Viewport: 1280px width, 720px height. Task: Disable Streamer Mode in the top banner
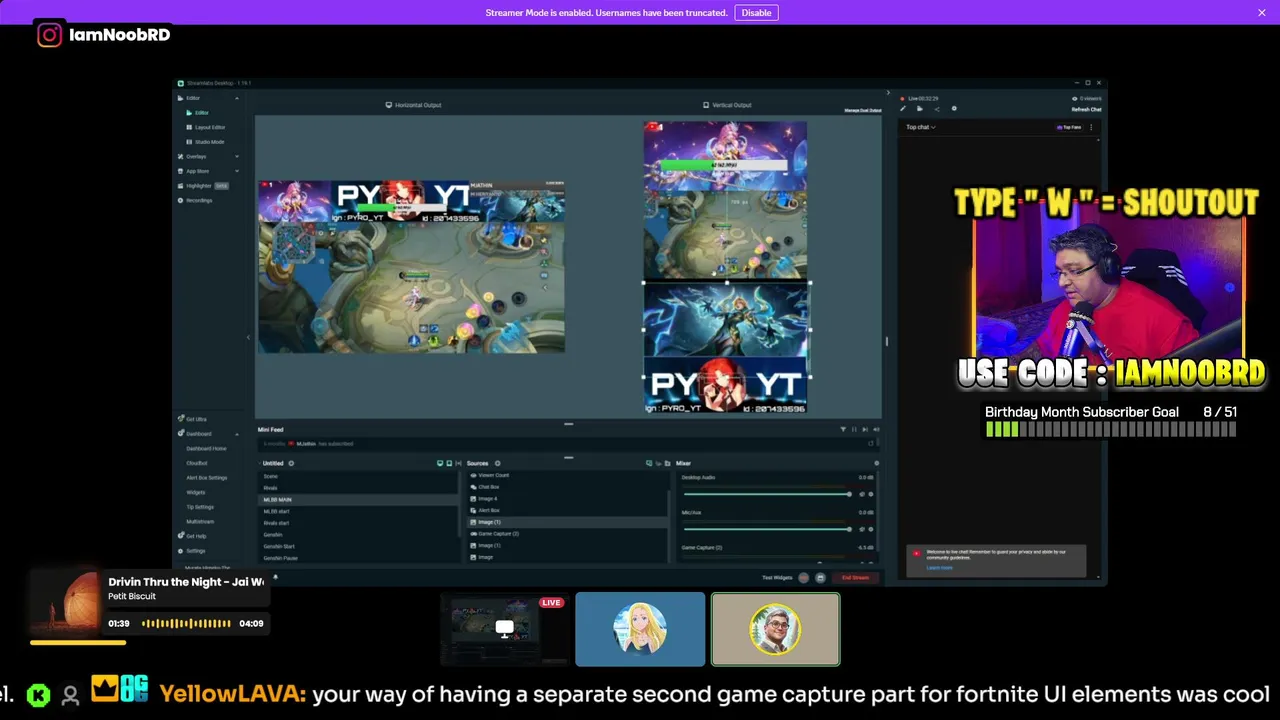click(x=756, y=12)
